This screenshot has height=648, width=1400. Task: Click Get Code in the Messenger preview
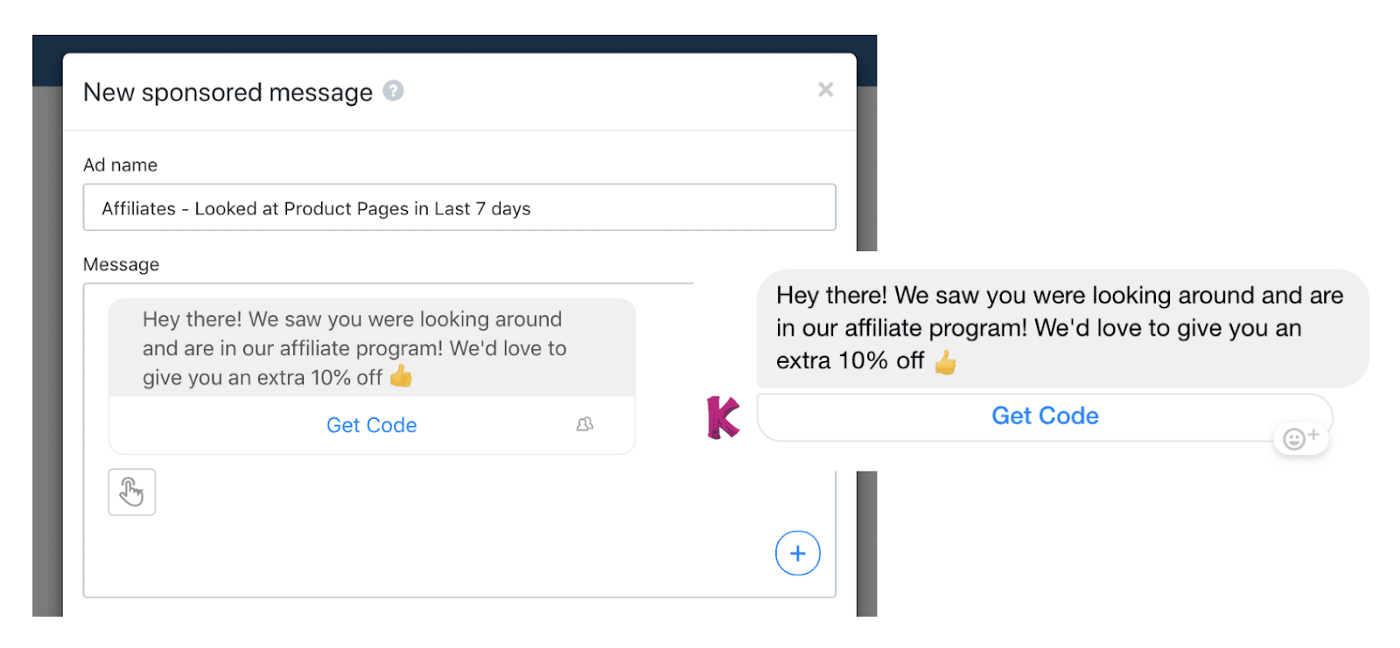[1045, 416]
